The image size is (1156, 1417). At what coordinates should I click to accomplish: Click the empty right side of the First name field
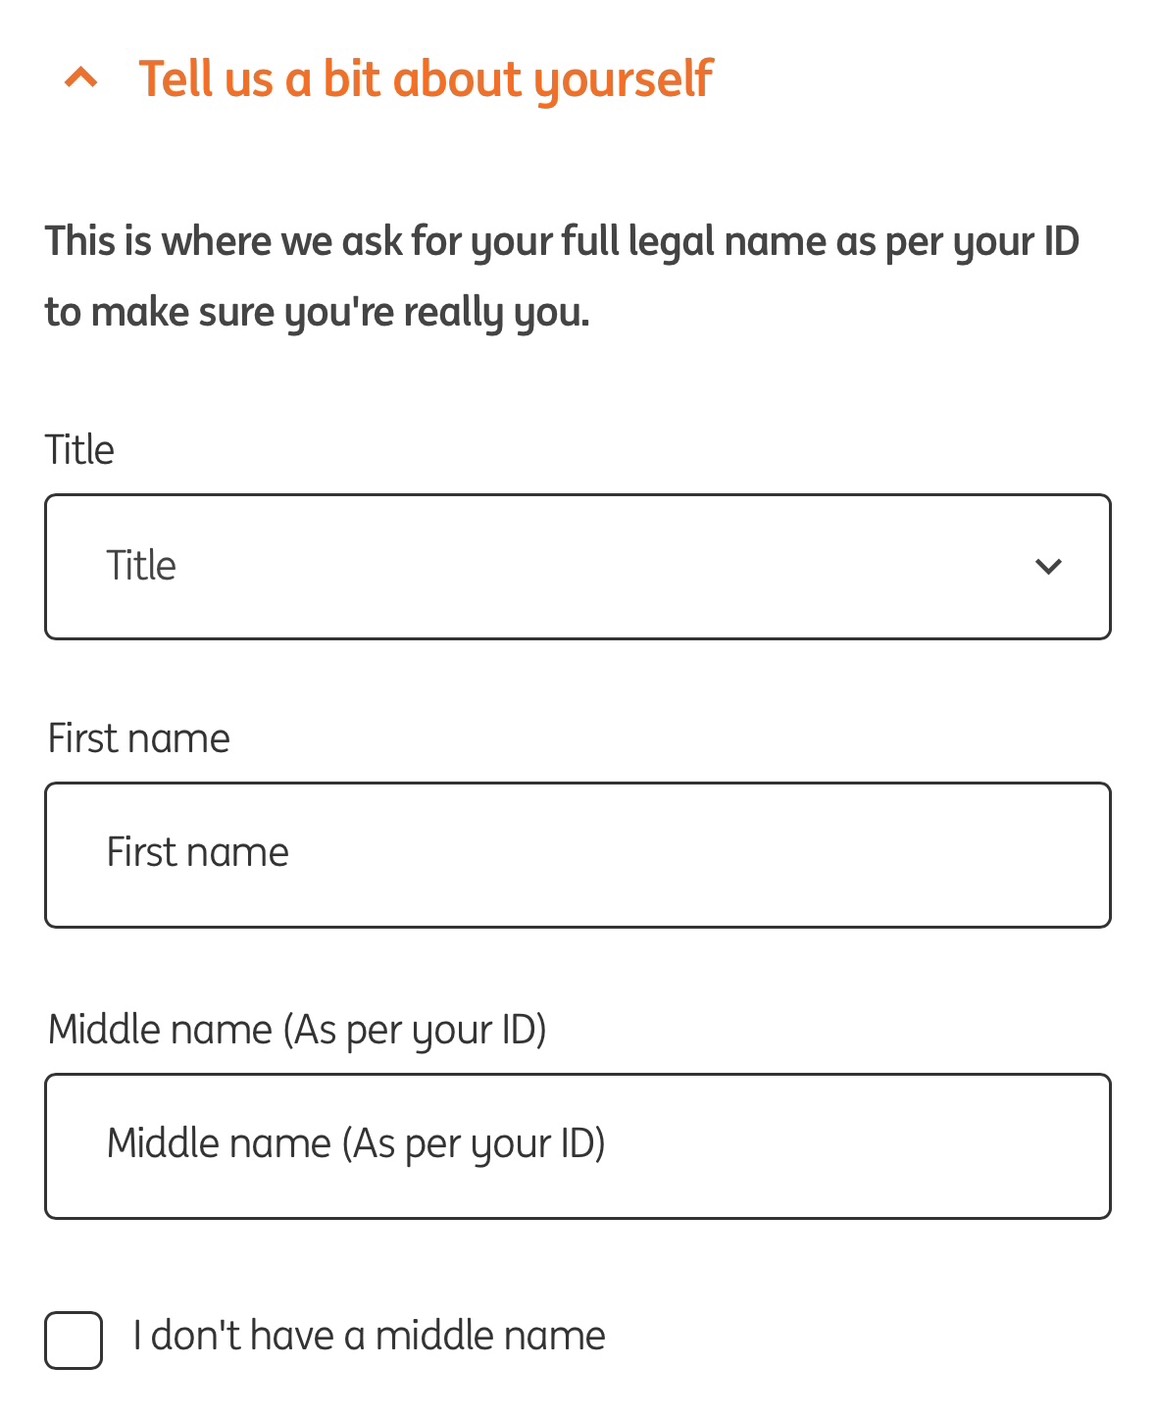click(850, 855)
